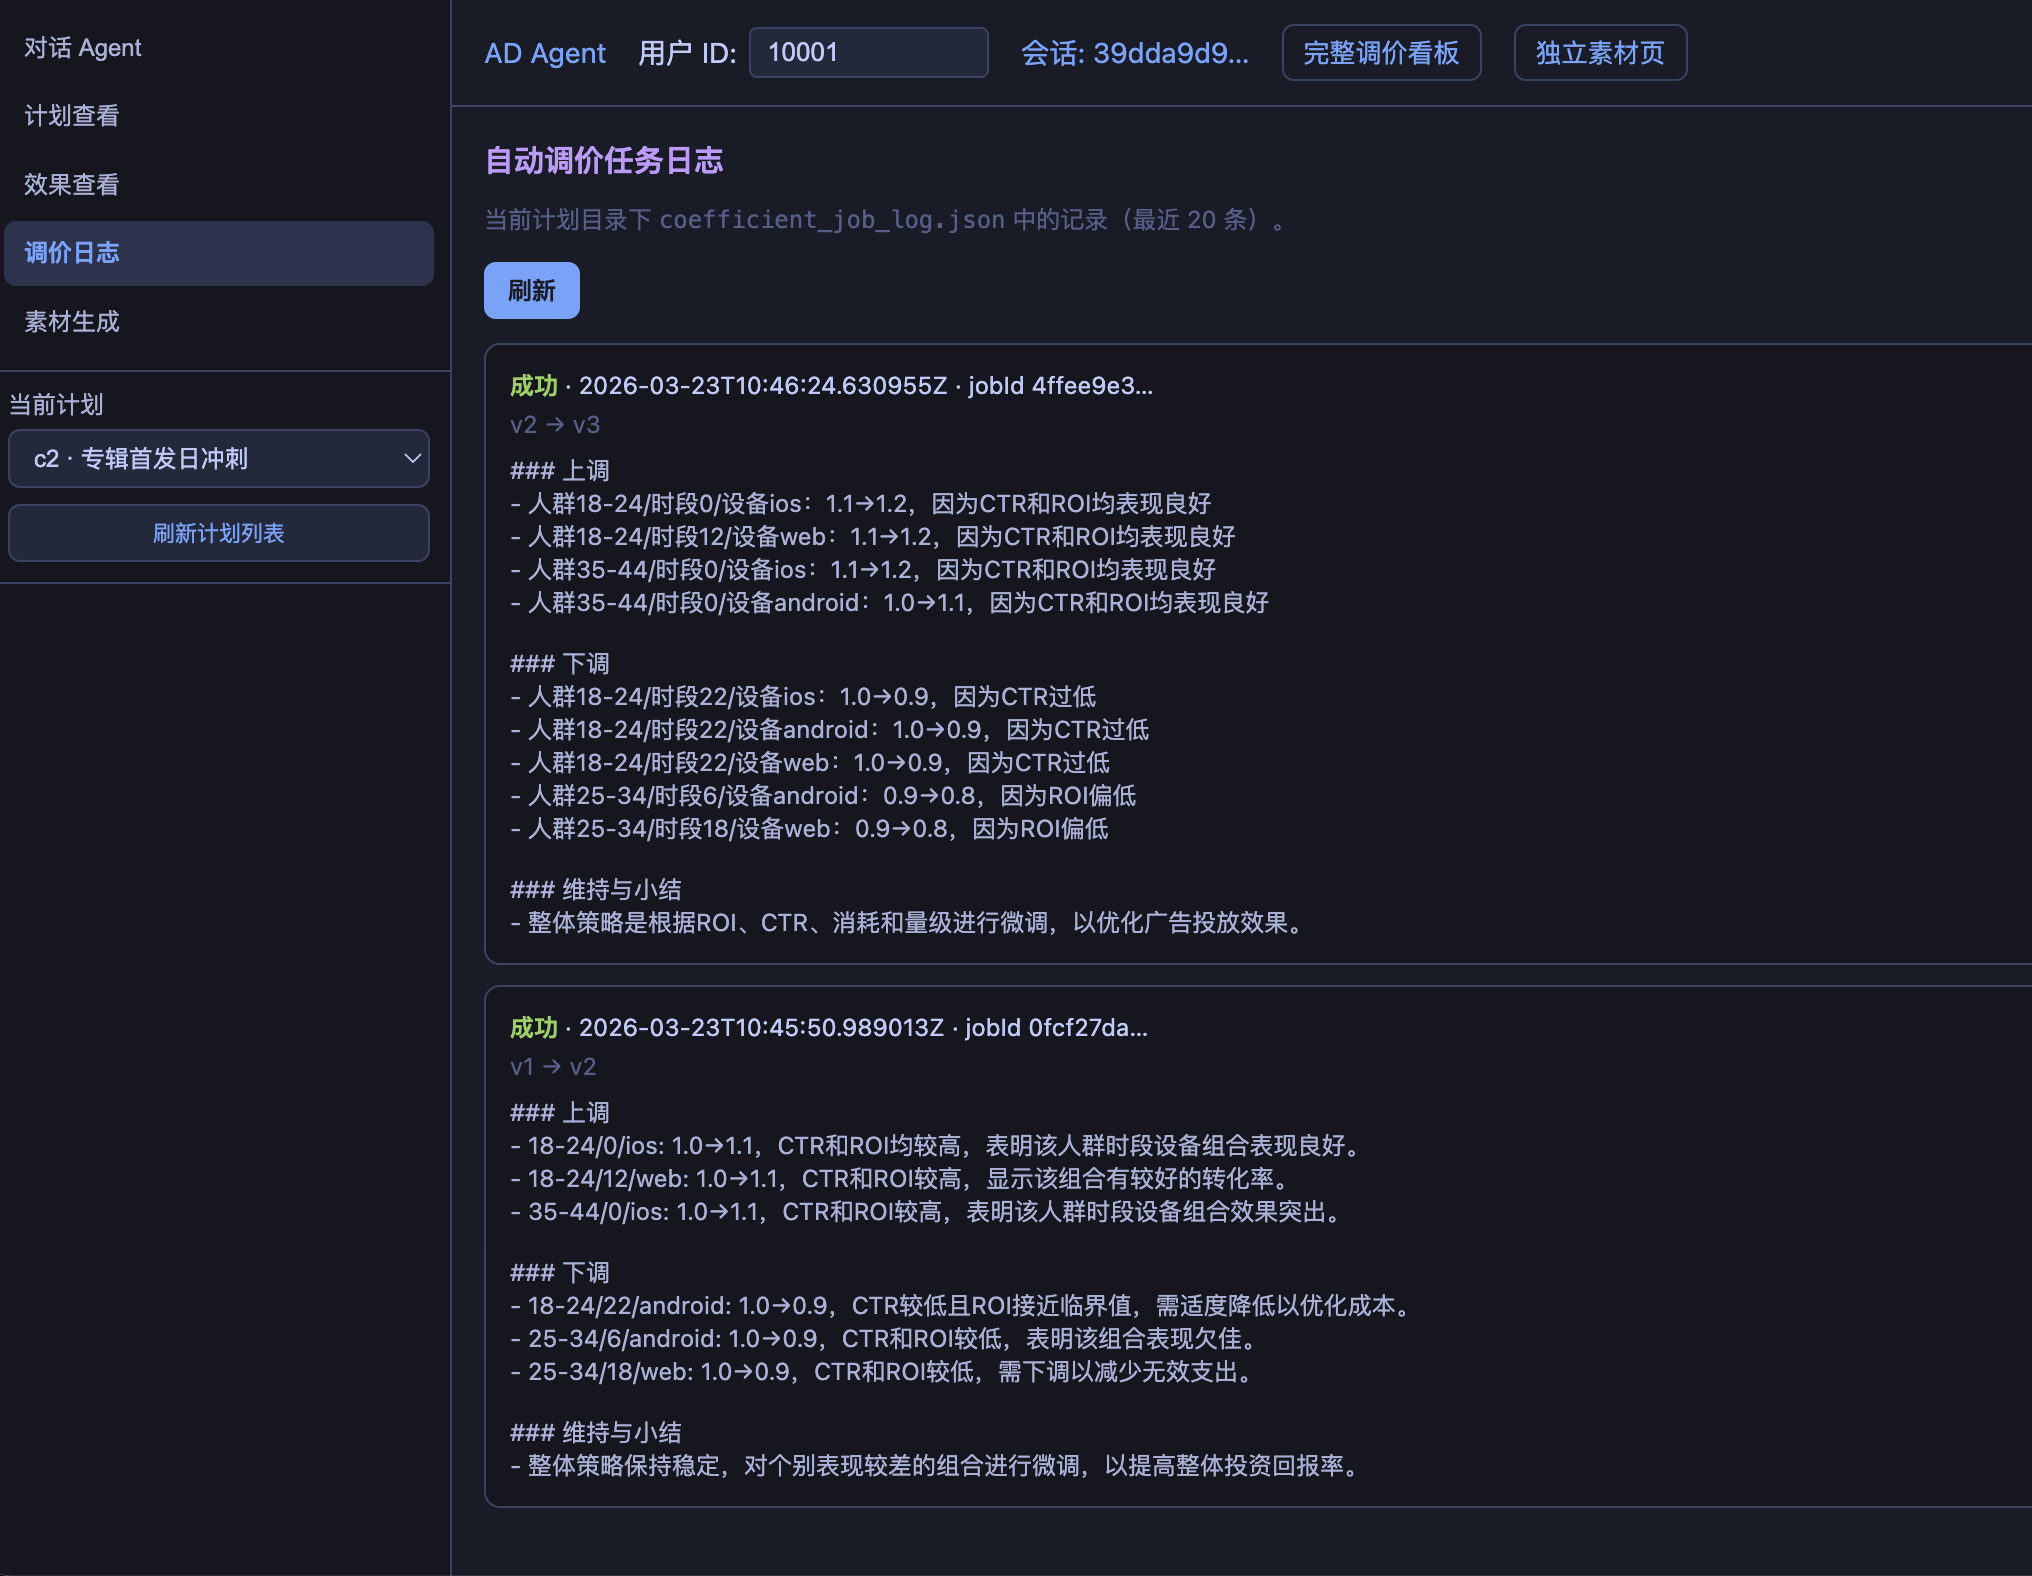Click the 当前计划 label
This screenshot has height=1576, width=2032.
point(56,405)
